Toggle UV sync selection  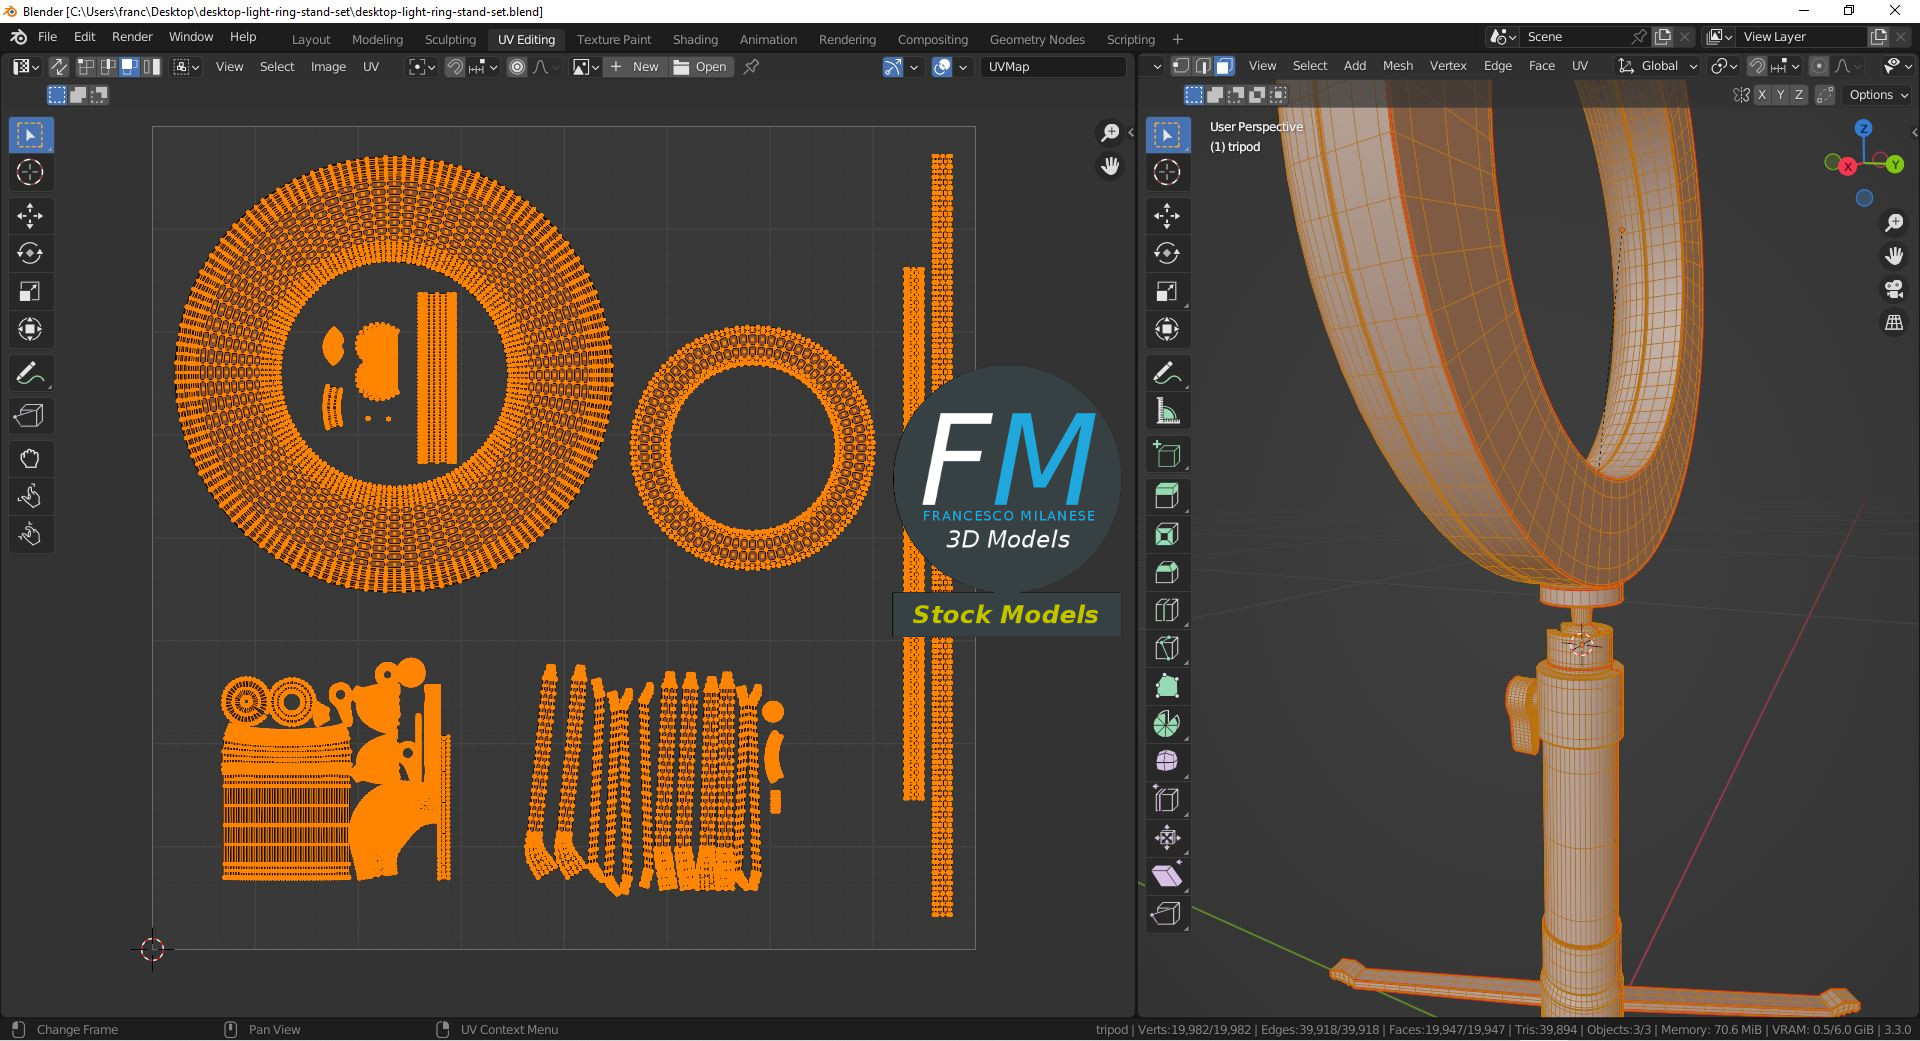59,67
